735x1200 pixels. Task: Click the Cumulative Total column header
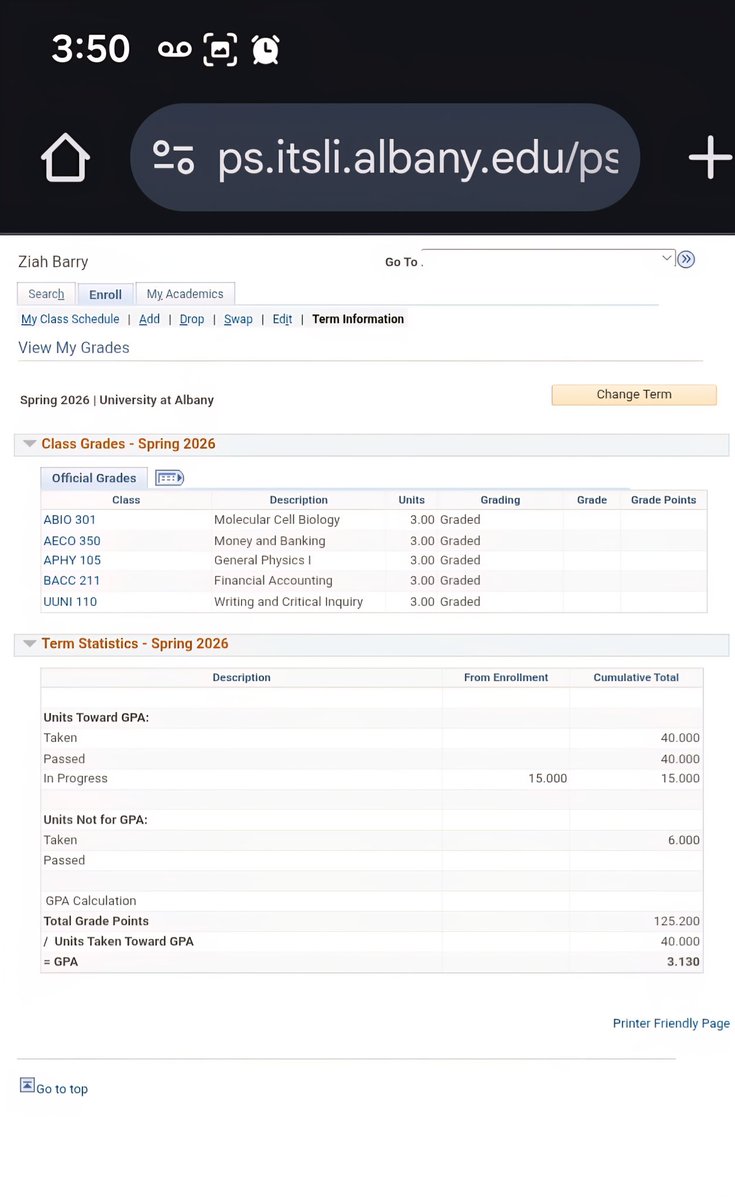[x=636, y=677]
